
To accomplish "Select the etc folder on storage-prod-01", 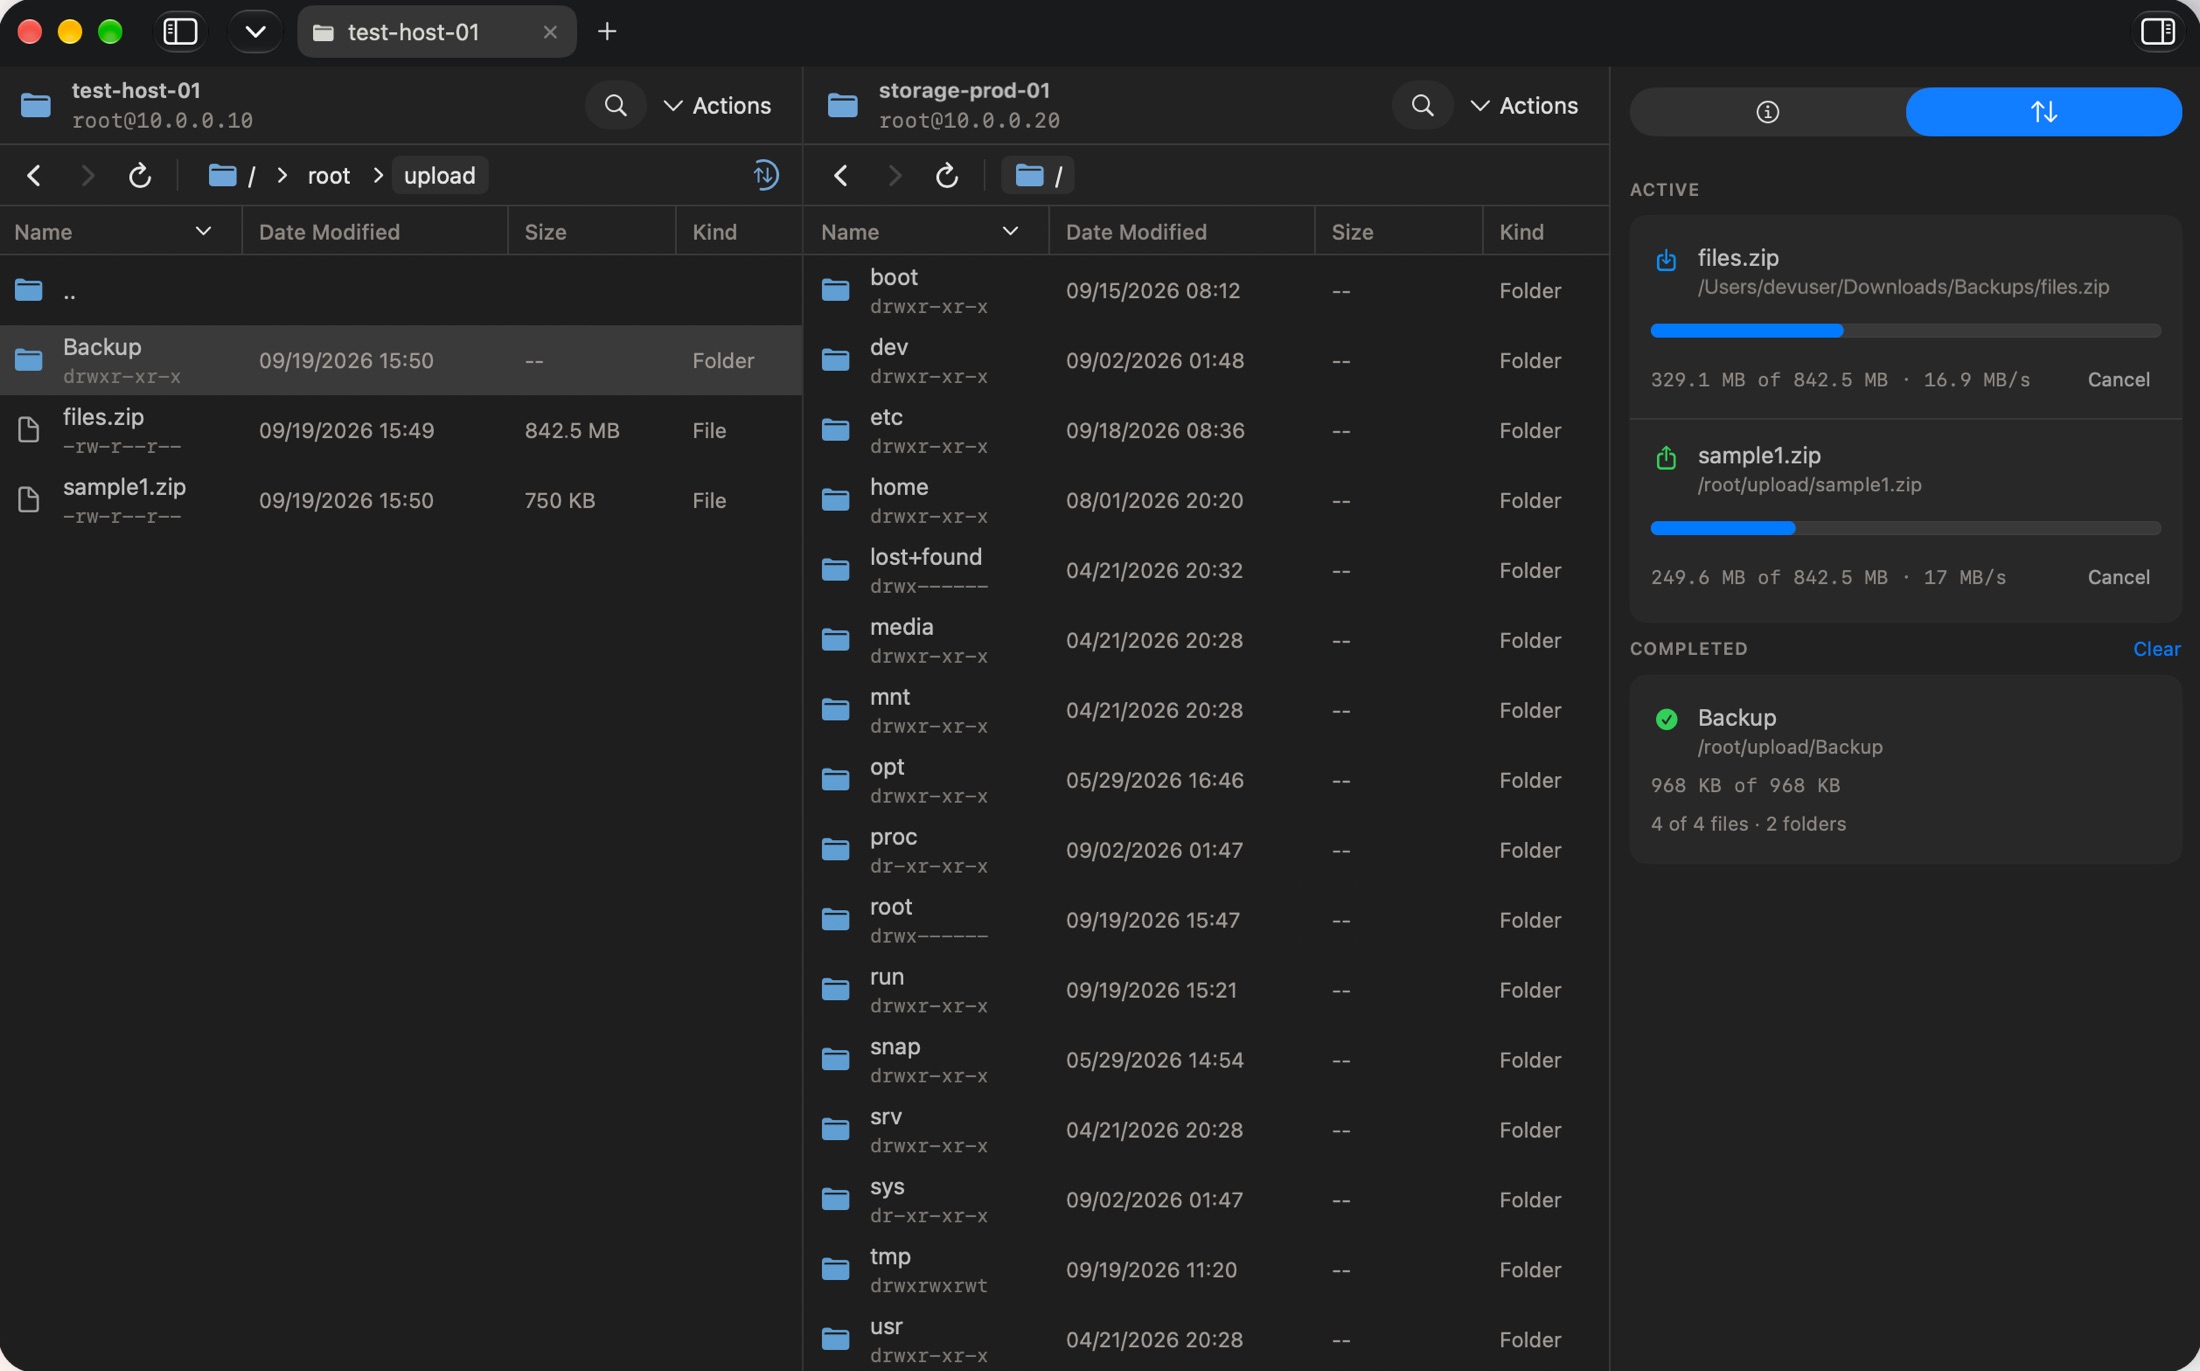I will 1206,430.
